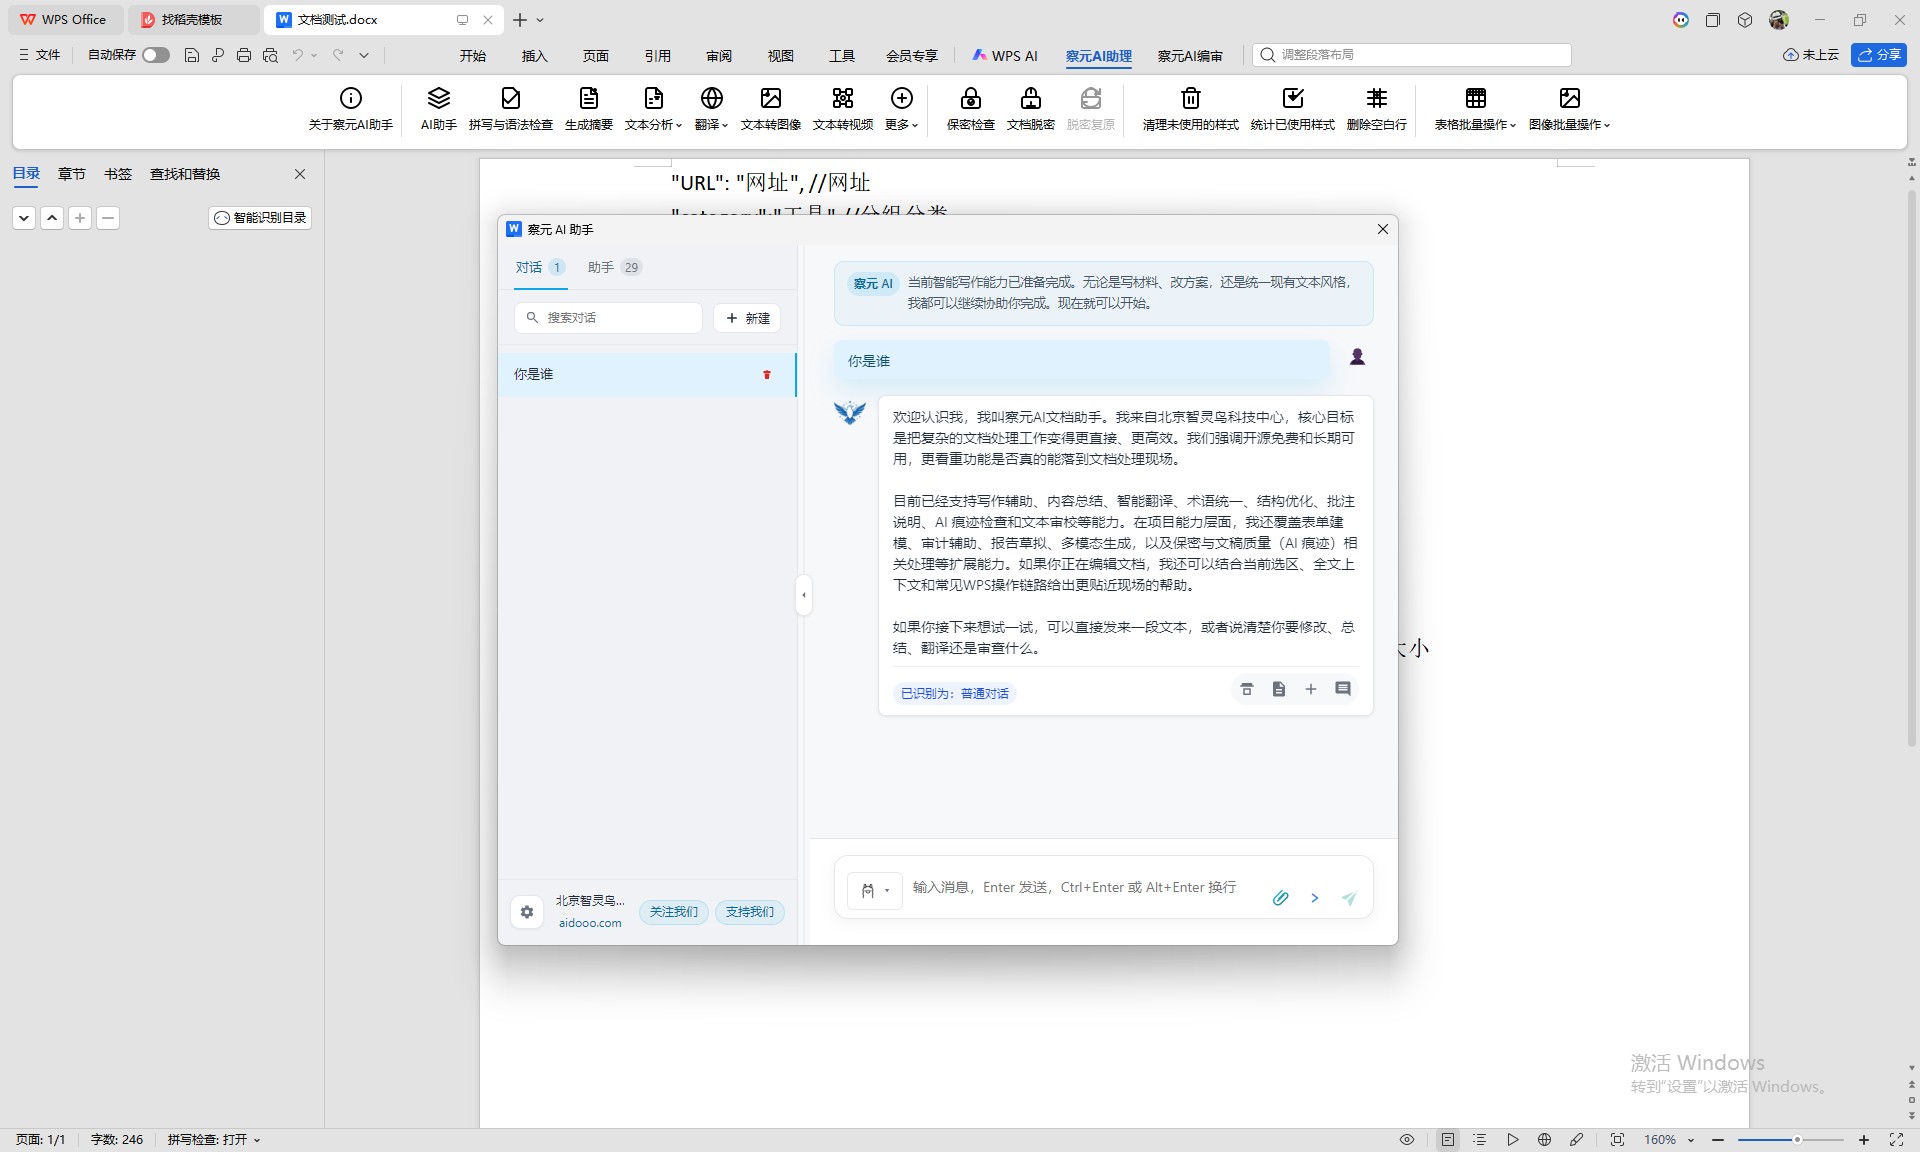Open settings gear in AI assistant dialog
Screen dimensions: 1920x1152
527,911
